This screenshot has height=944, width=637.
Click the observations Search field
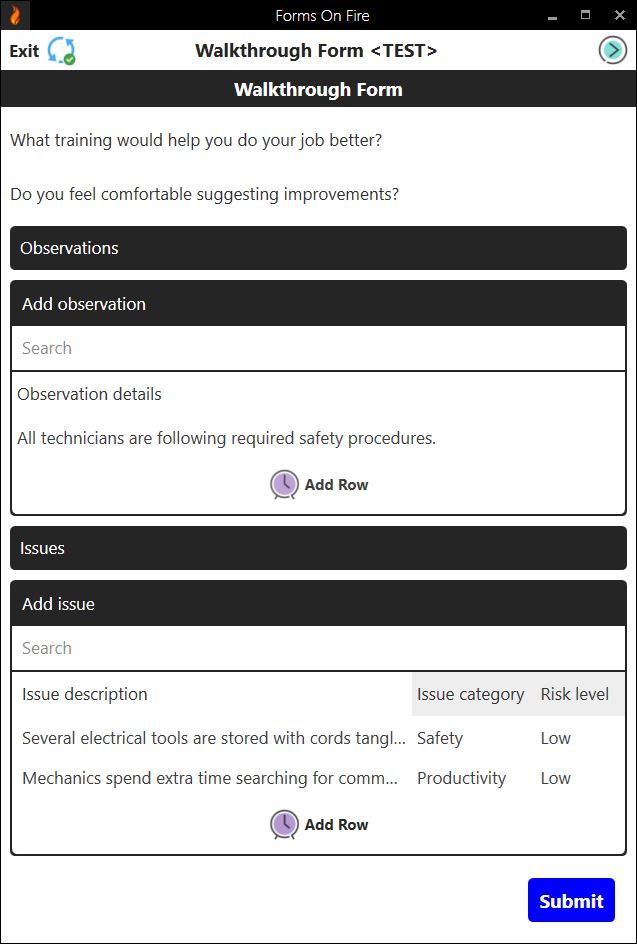318,347
